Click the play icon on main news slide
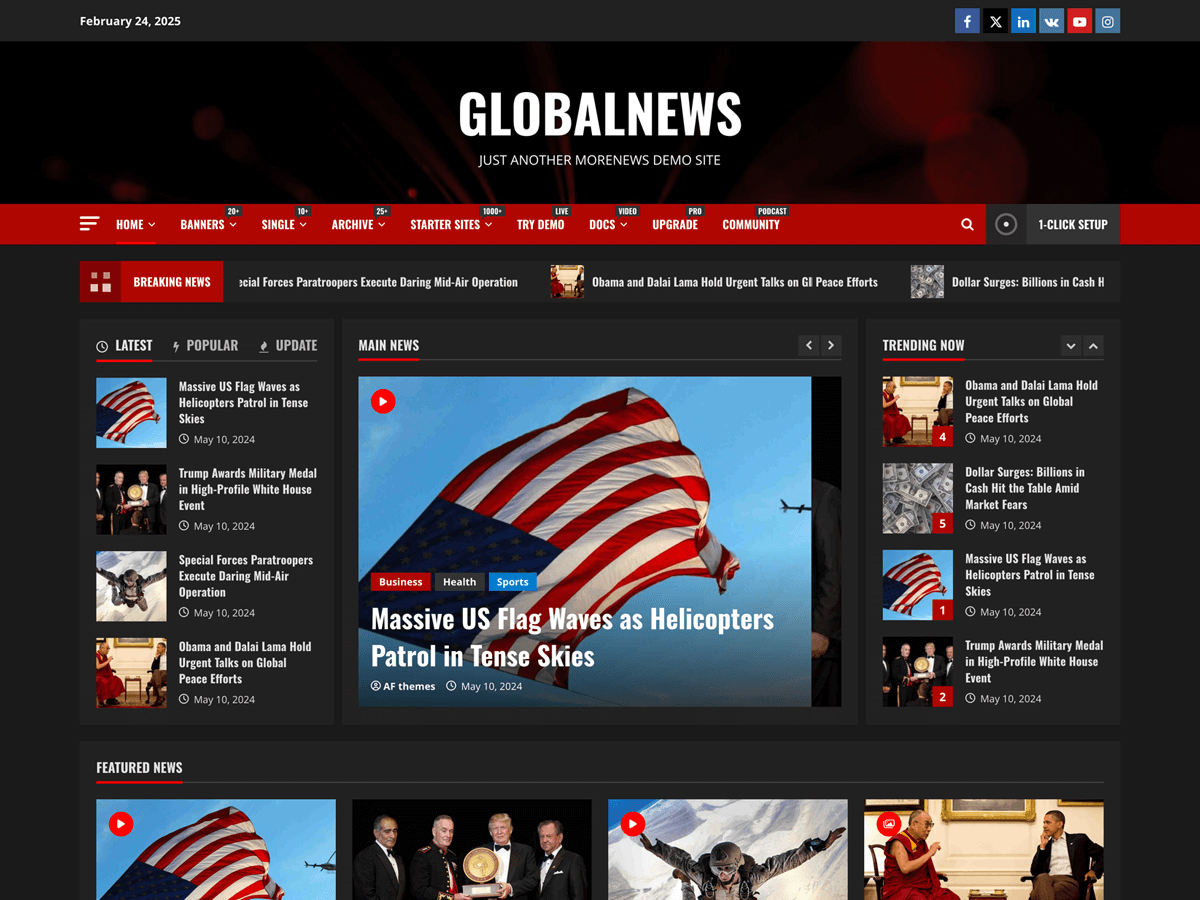Screen dimensions: 1200x900 383,401
